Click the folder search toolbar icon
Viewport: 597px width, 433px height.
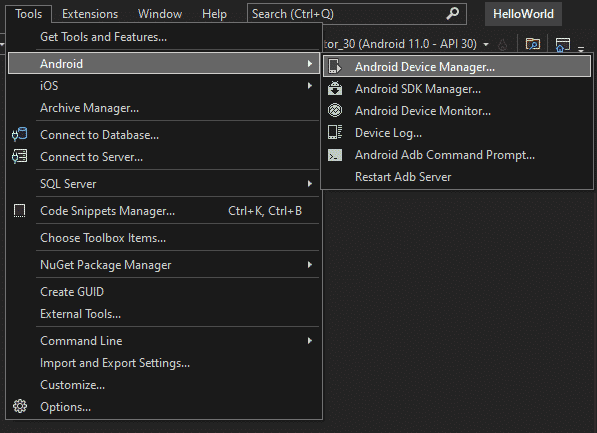[533, 44]
